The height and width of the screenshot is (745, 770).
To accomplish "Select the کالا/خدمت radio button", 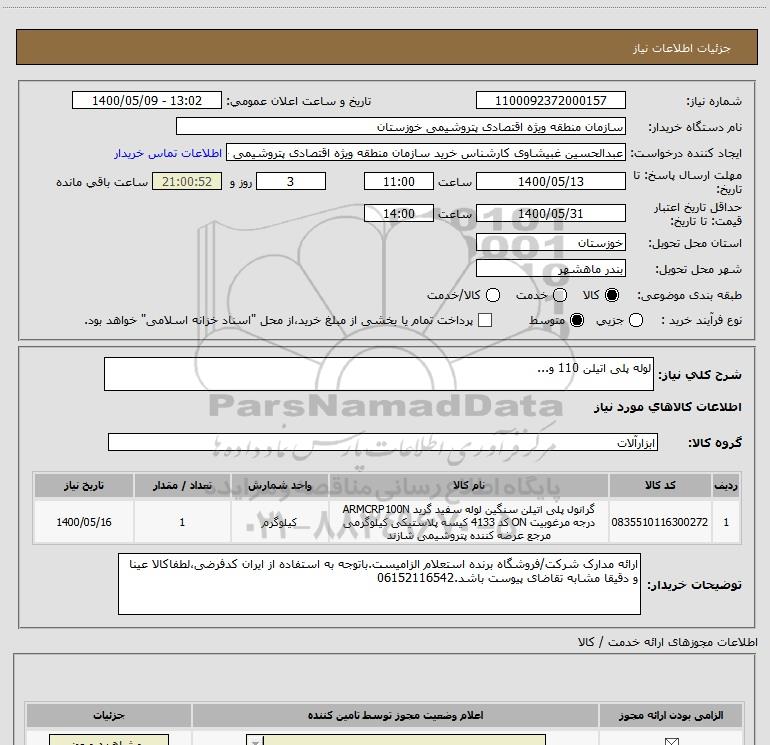I will 493,295.
